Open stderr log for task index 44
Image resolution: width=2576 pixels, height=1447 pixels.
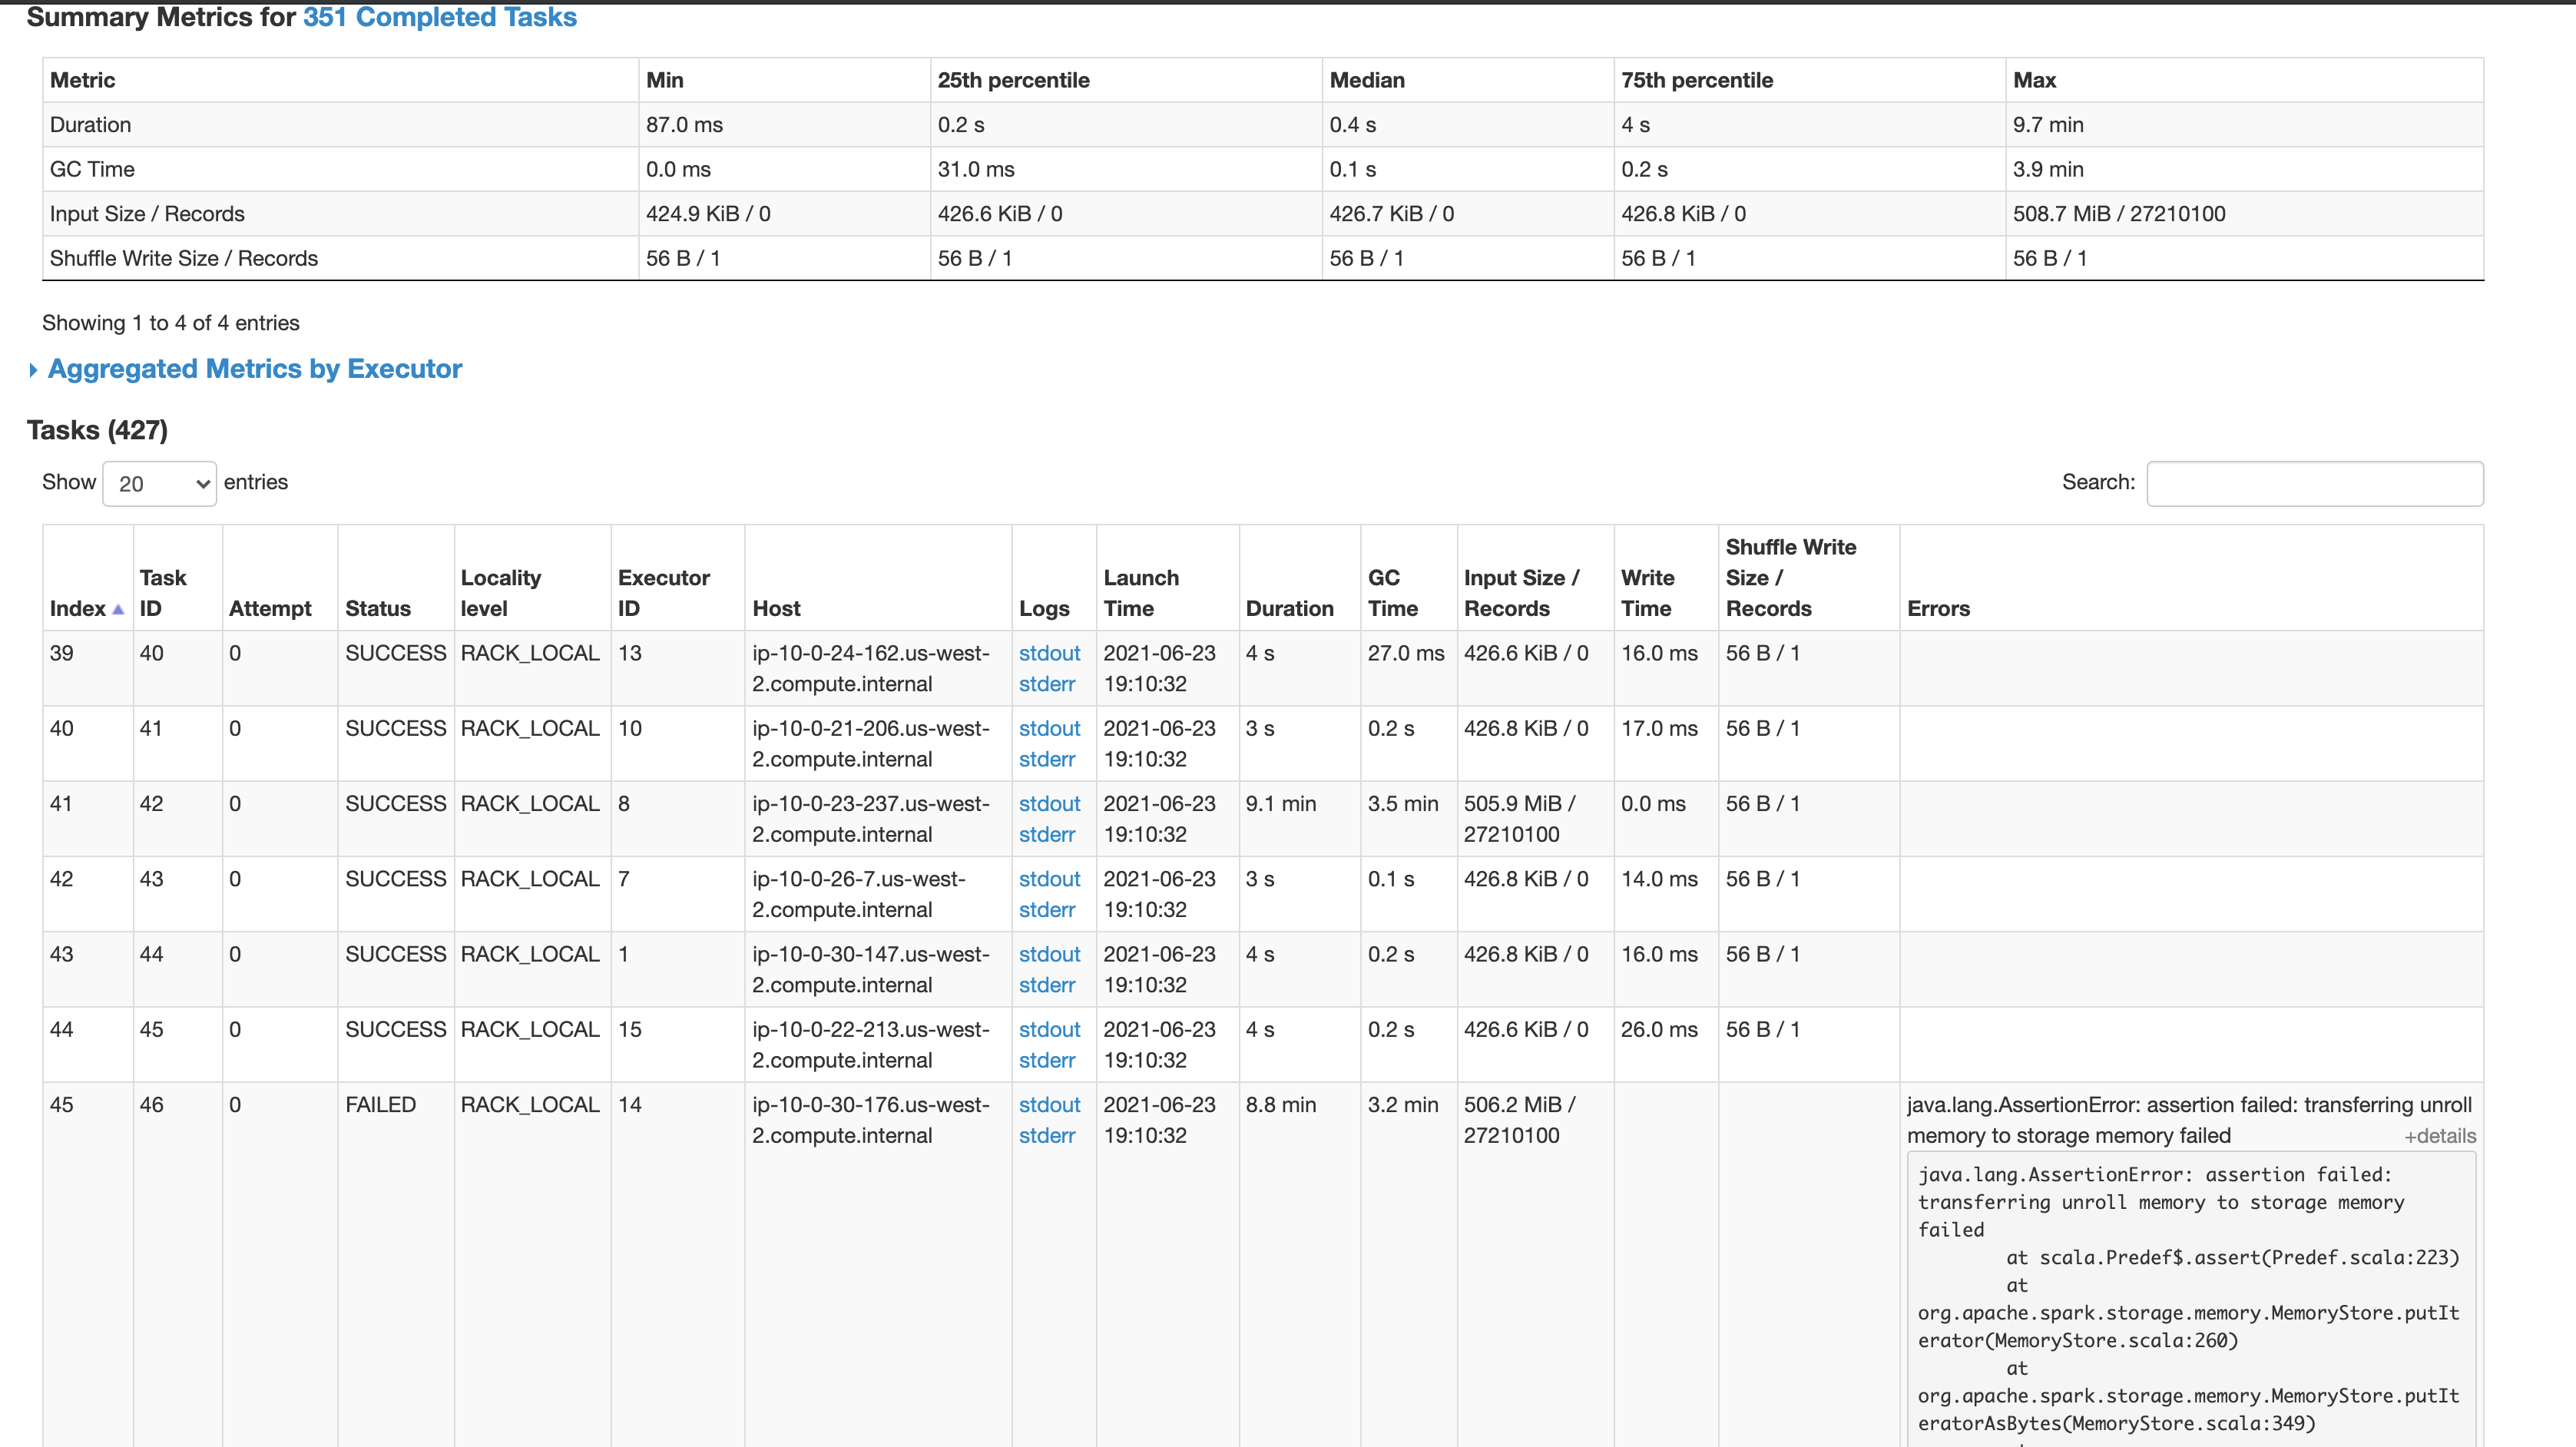[x=1046, y=1060]
